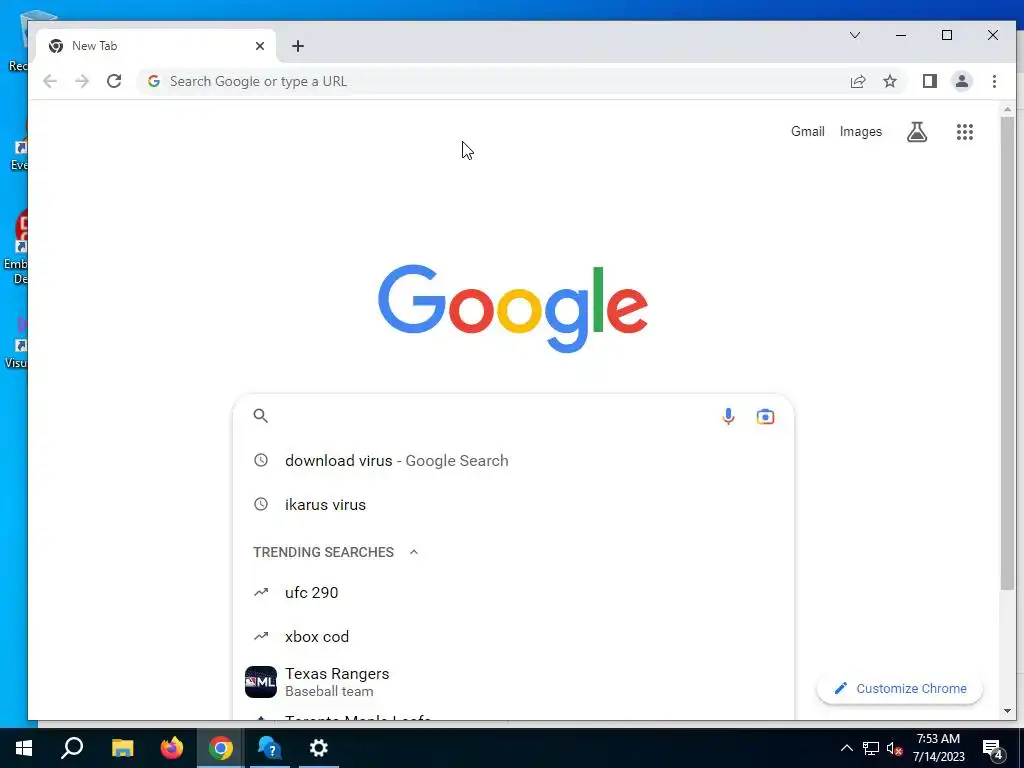Open Windows taskbar search

tap(72, 748)
